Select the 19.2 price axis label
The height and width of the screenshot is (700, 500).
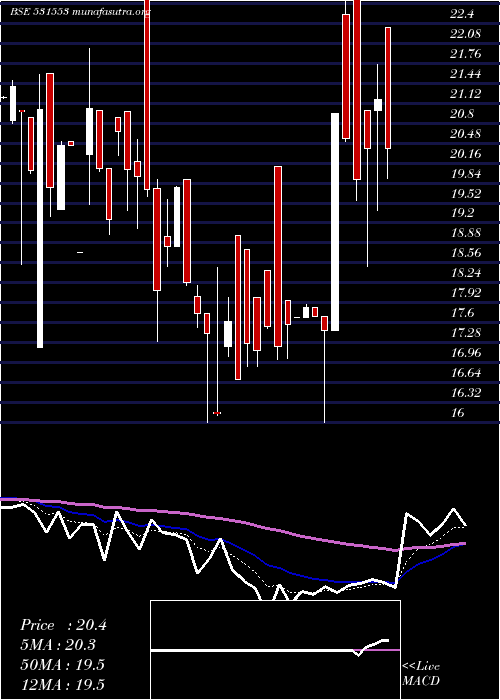462,213
